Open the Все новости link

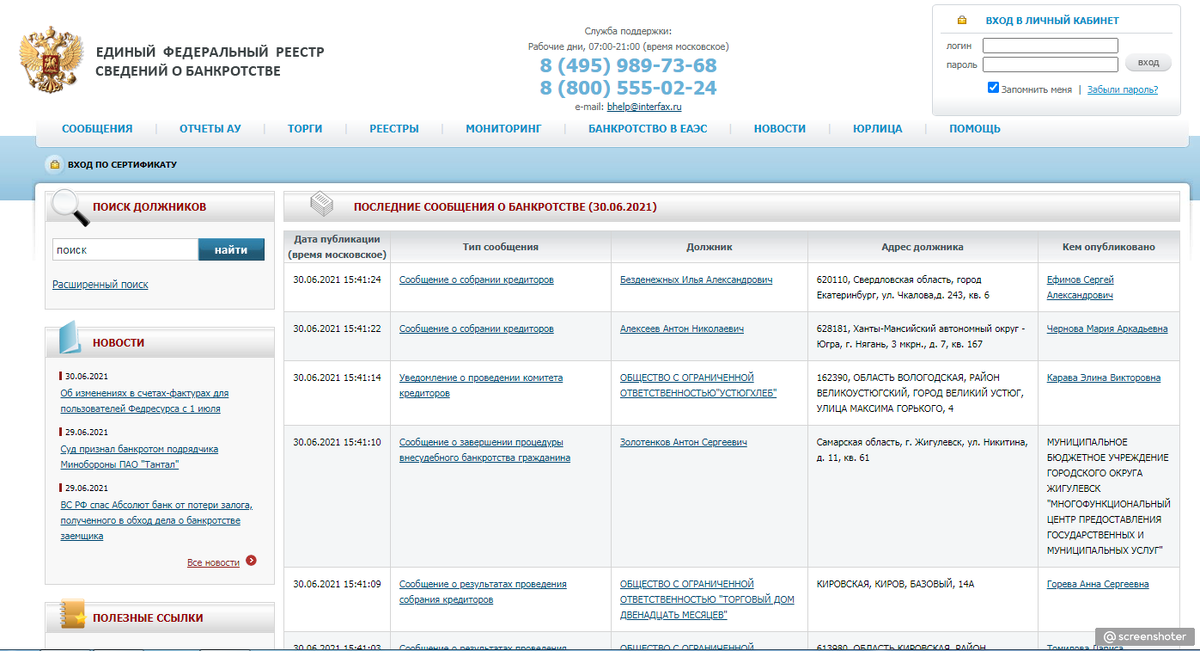(x=213, y=563)
